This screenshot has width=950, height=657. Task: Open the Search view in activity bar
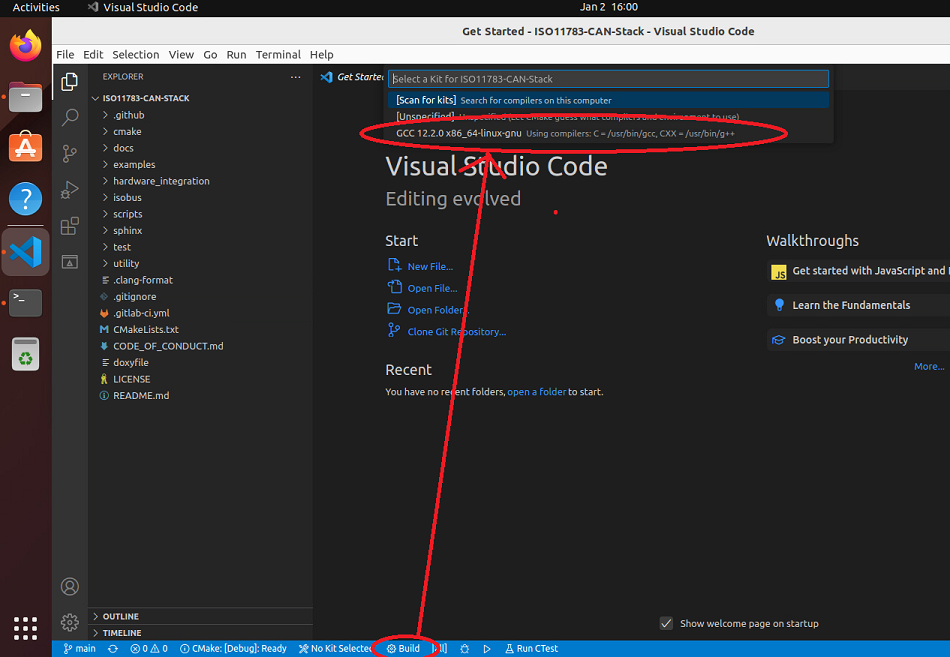[x=70, y=118]
